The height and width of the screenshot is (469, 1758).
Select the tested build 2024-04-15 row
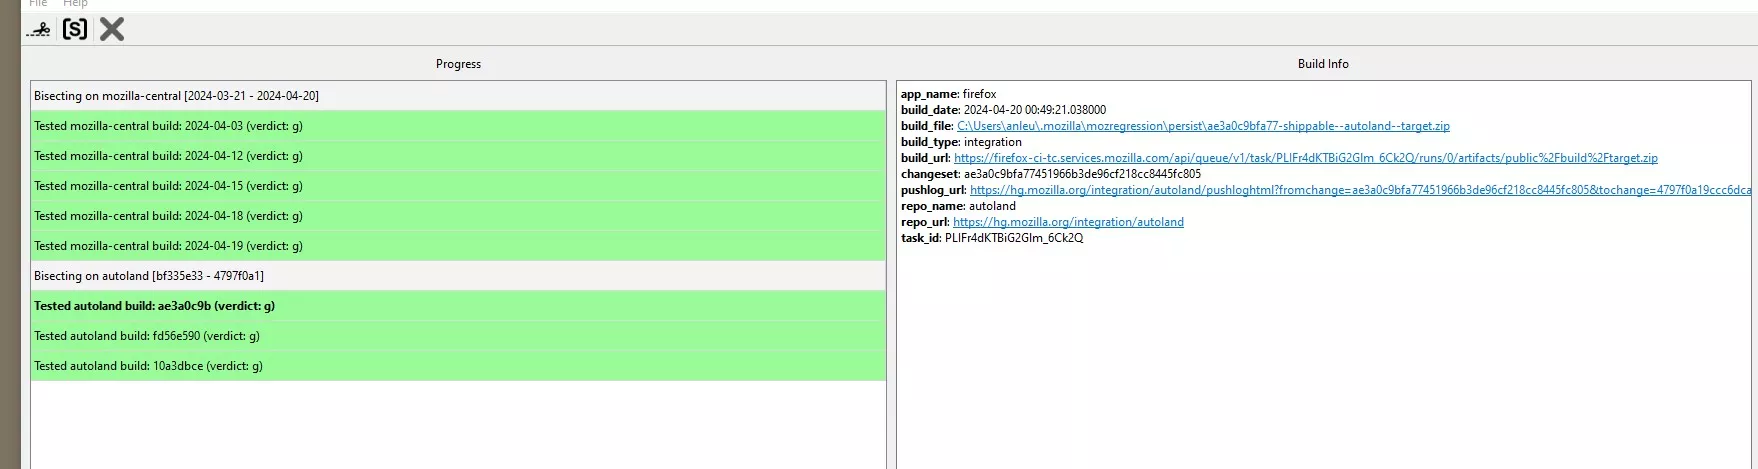(x=458, y=186)
